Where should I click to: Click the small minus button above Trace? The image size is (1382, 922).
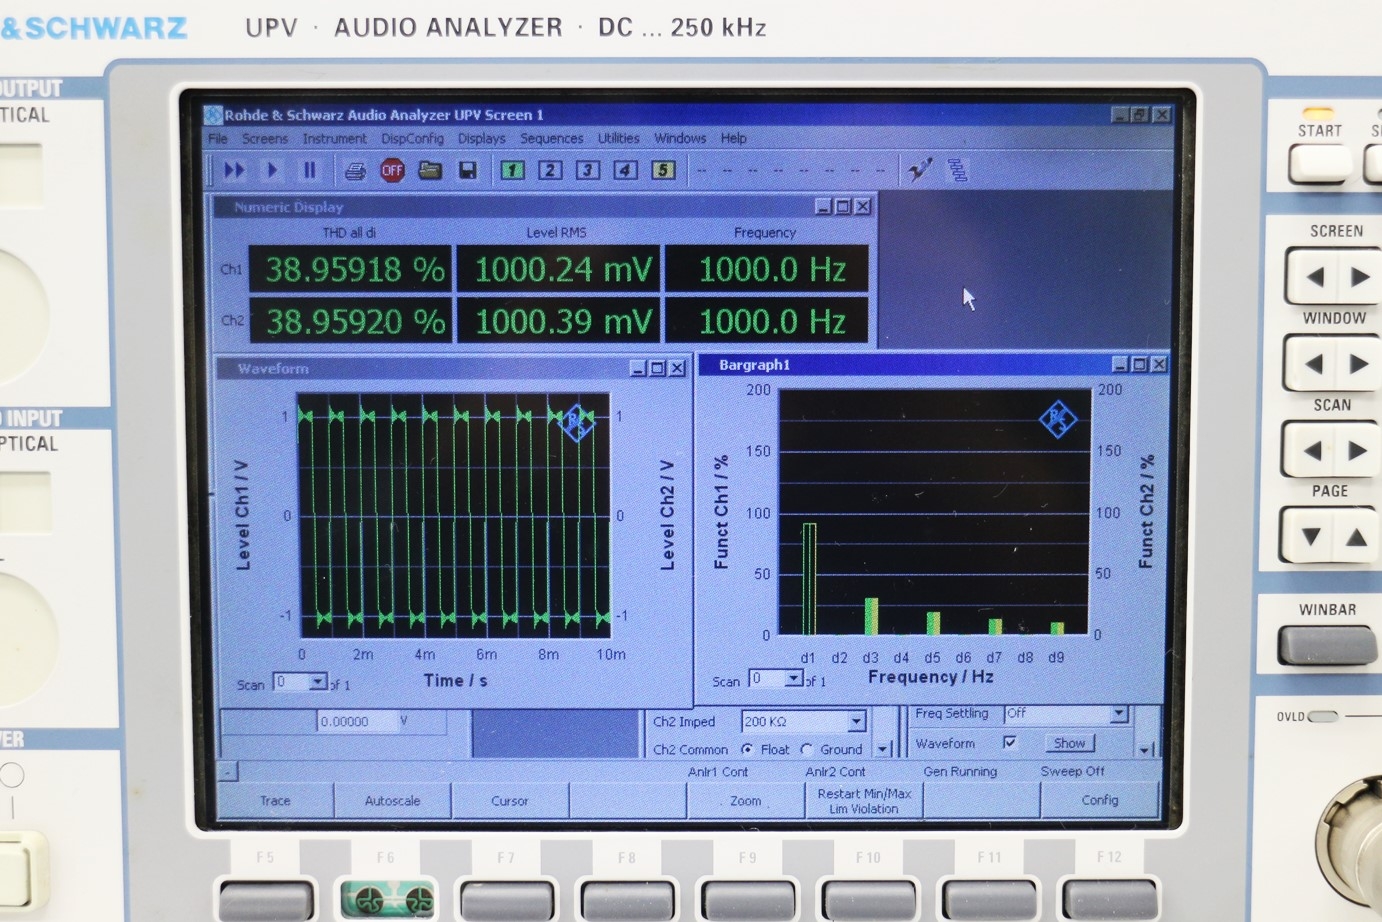pyautogui.click(x=228, y=772)
